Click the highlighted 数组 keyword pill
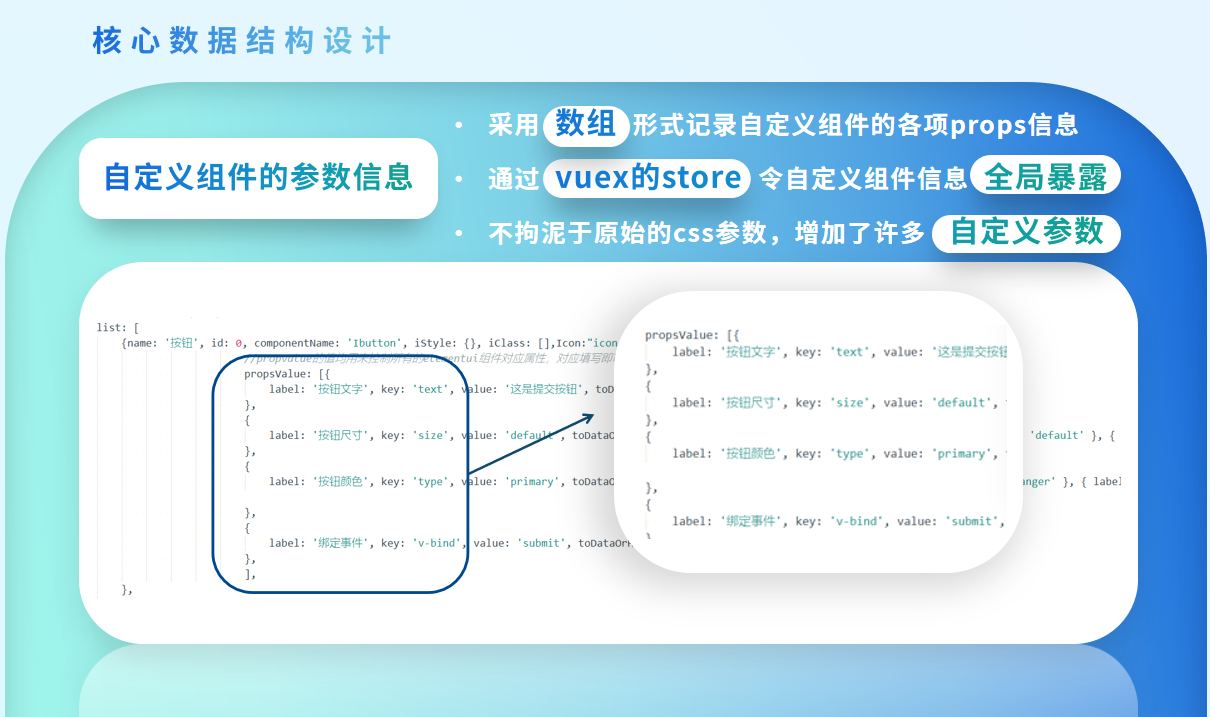This screenshot has width=1210, height=717. click(585, 126)
